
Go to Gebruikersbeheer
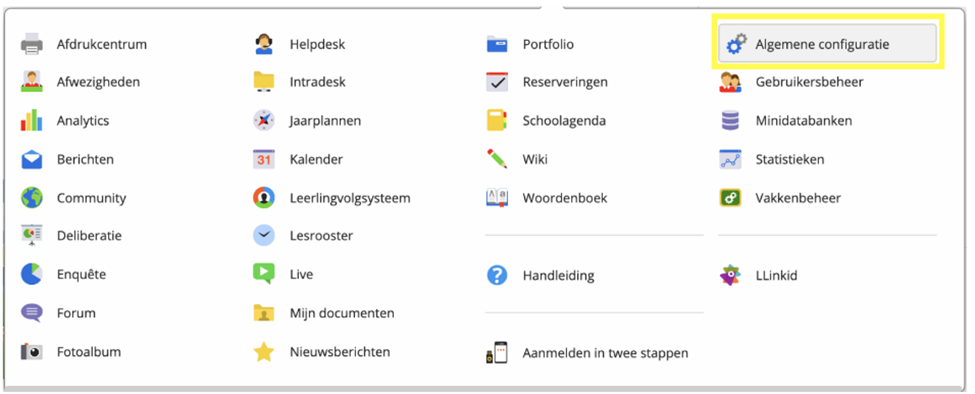(x=809, y=82)
